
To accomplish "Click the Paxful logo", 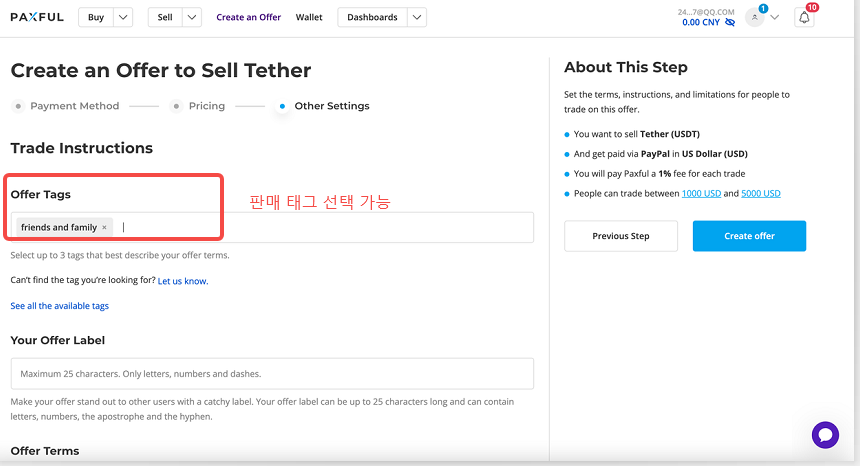I will [37, 17].
